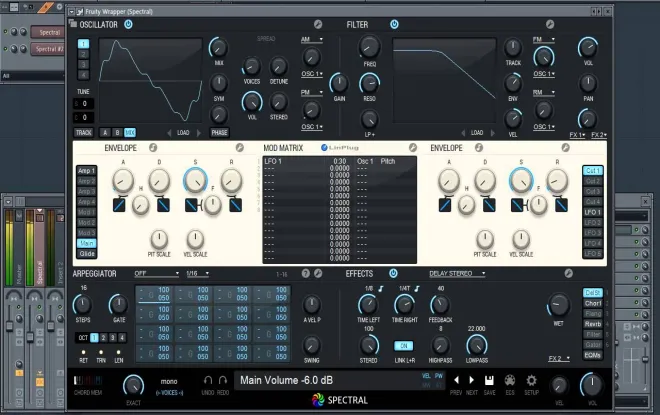Select oscillator 2 button
Viewport: 660px width, 415px height.
point(83,54)
